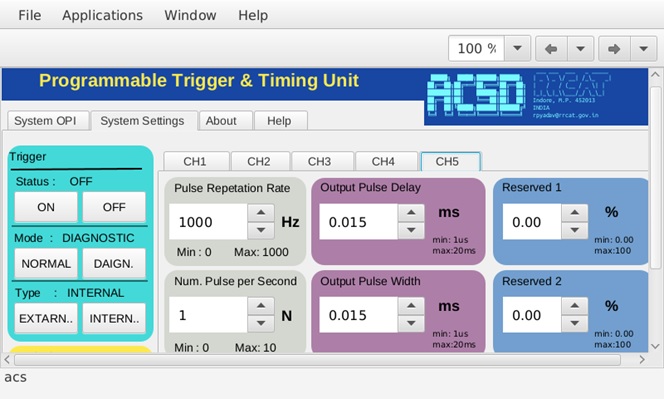
Task: Increase Reserved 1 with up arrow
Action: 575,213
